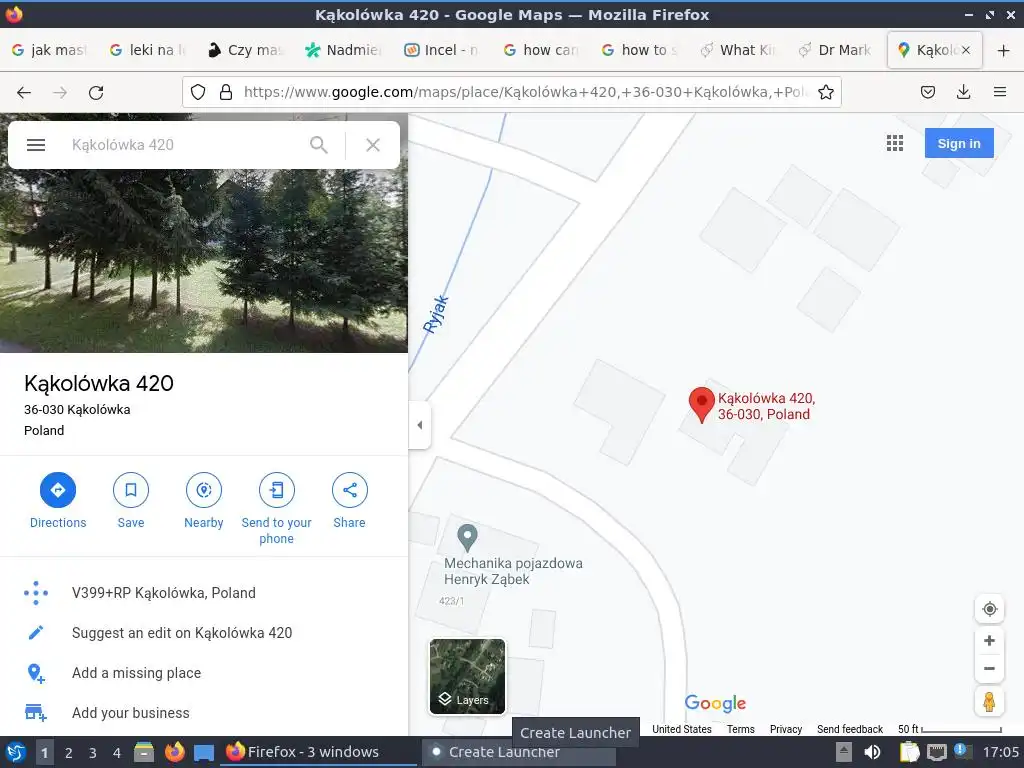Switch to the 'Czy ma' tab
Screen dimensions: 1024x768
[x=246, y=50]
